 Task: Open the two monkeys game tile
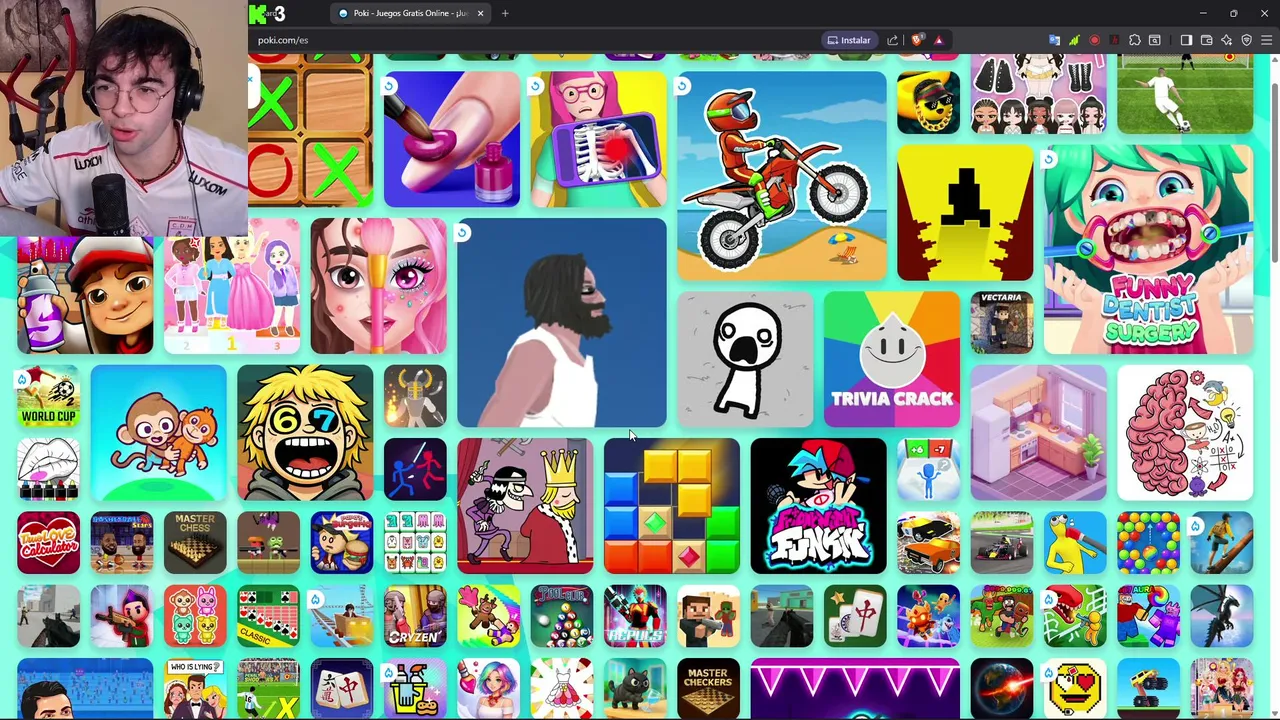pyautogui.click(x=158, y=433)
